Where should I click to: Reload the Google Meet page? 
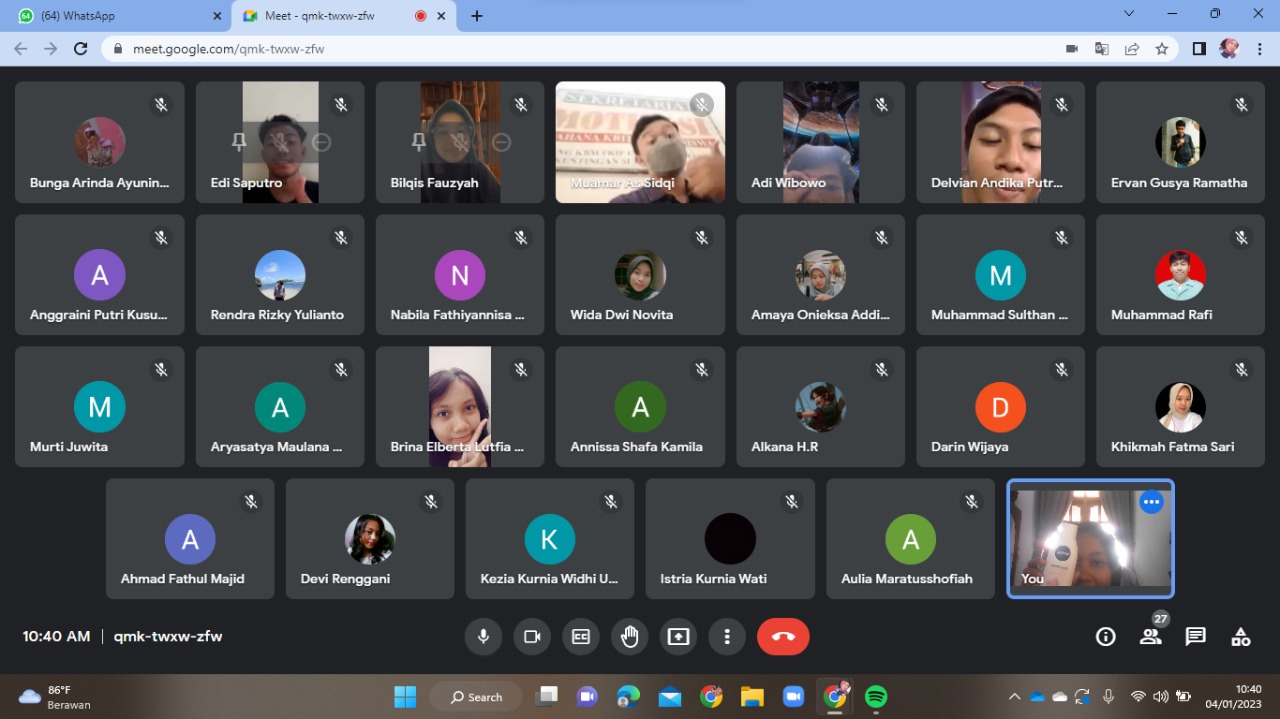point(81,48)
